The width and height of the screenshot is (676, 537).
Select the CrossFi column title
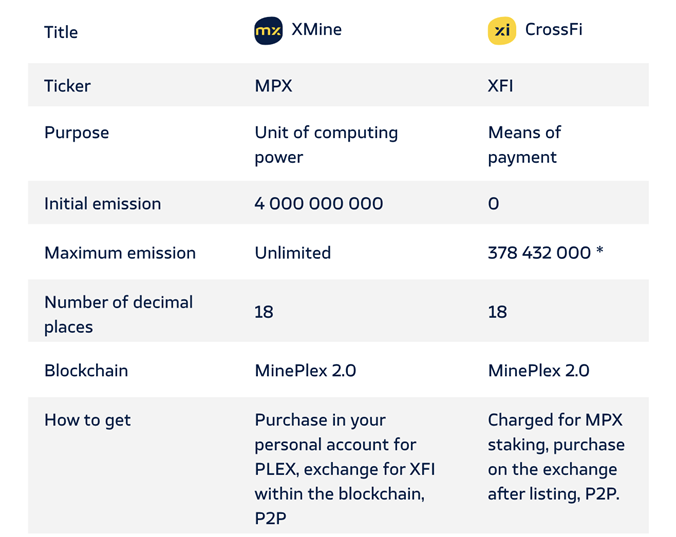[x=553, y=30]
